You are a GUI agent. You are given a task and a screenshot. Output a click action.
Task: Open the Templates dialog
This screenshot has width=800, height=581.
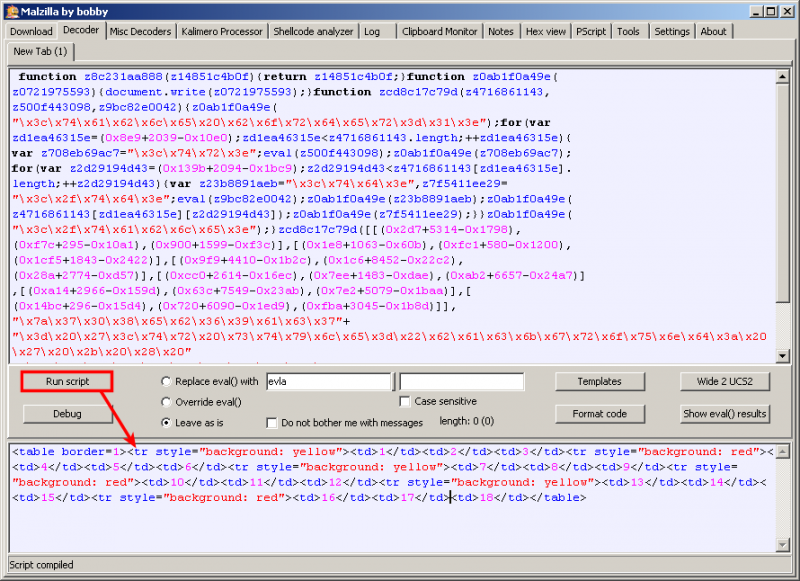click(x=600, y=381)
